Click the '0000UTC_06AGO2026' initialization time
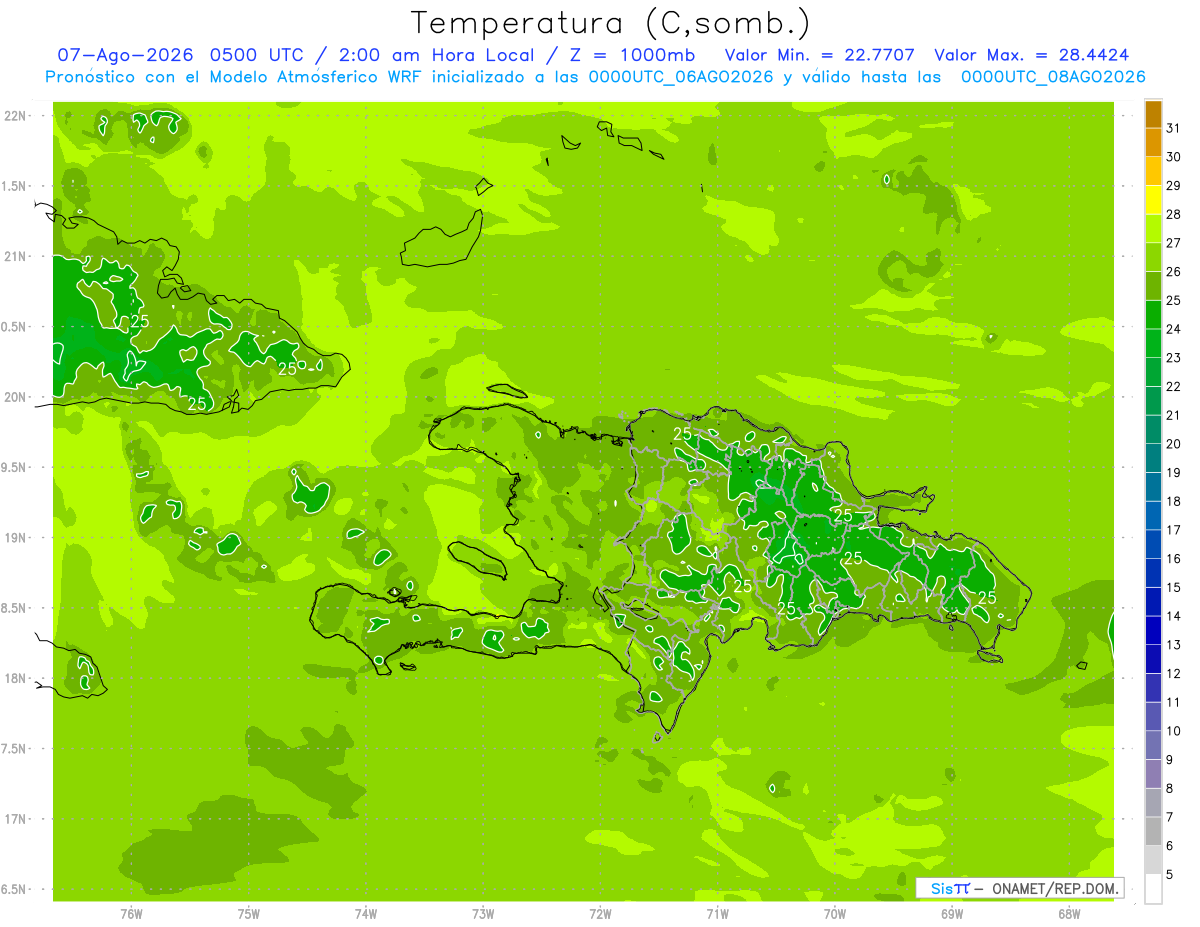 pyautogui.click(x=680, y=77)
